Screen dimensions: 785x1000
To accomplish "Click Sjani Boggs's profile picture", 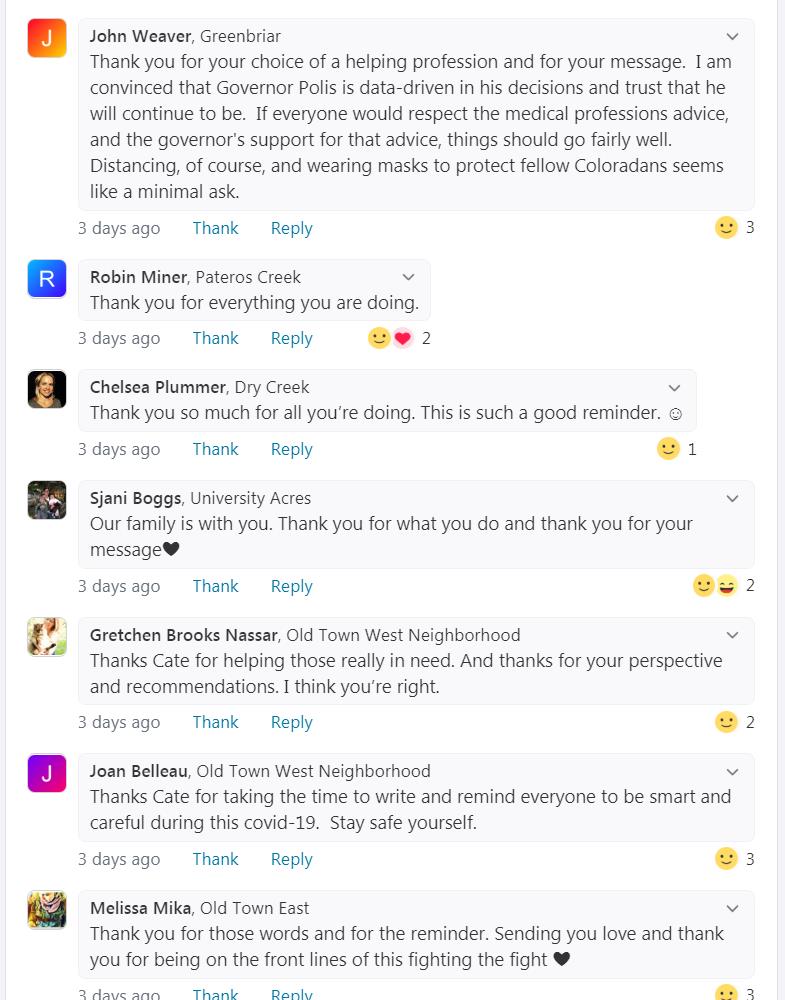I will pyautogui.click(x=47, y=500).
